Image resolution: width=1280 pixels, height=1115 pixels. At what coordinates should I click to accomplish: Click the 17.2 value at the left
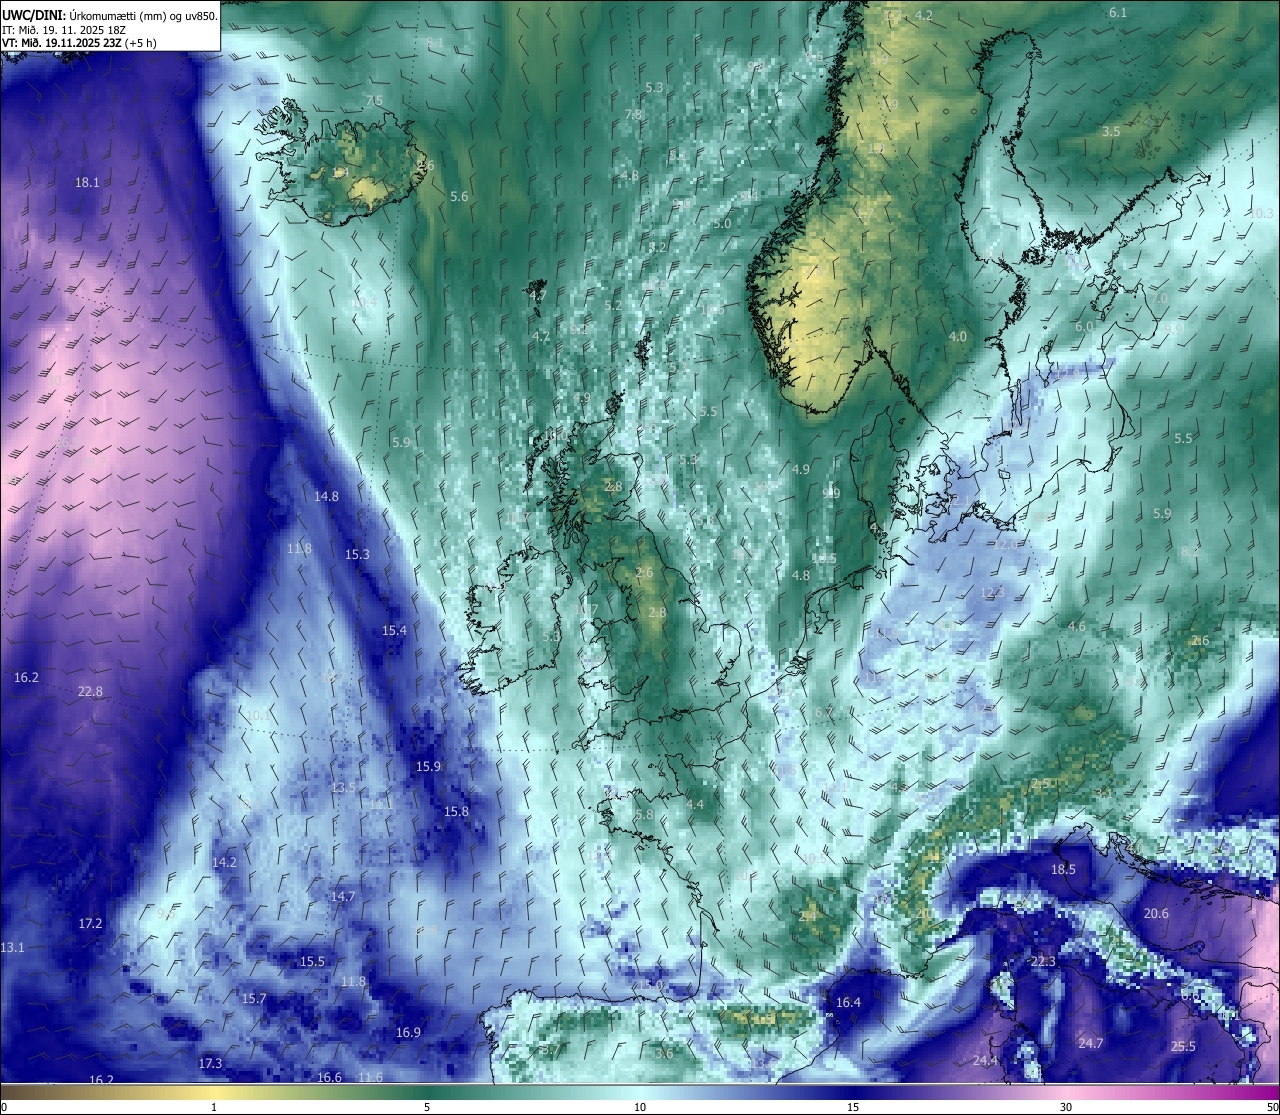(90, 923)
